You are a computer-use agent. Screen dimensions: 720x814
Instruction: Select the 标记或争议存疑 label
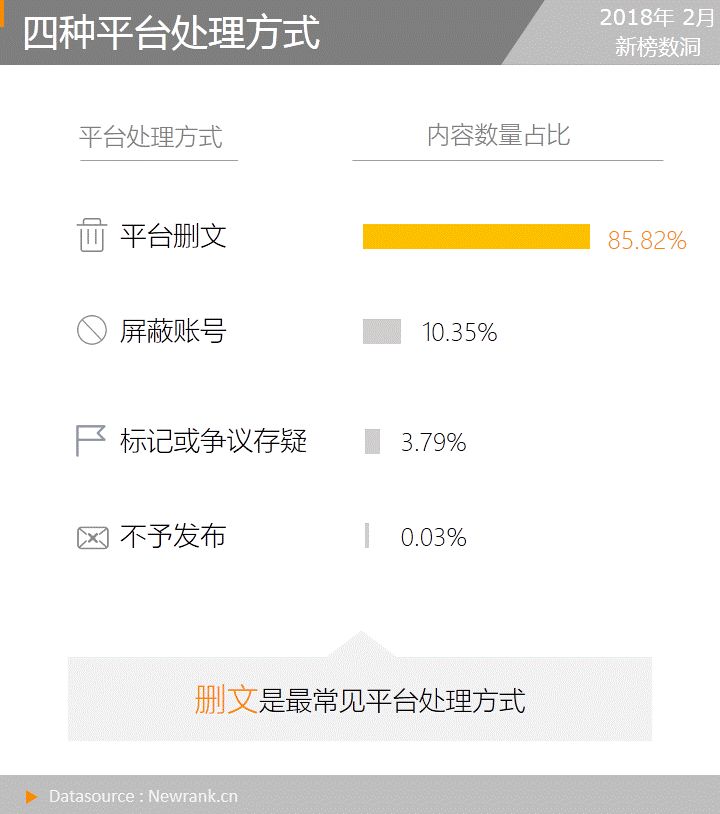tap(213, 441)
